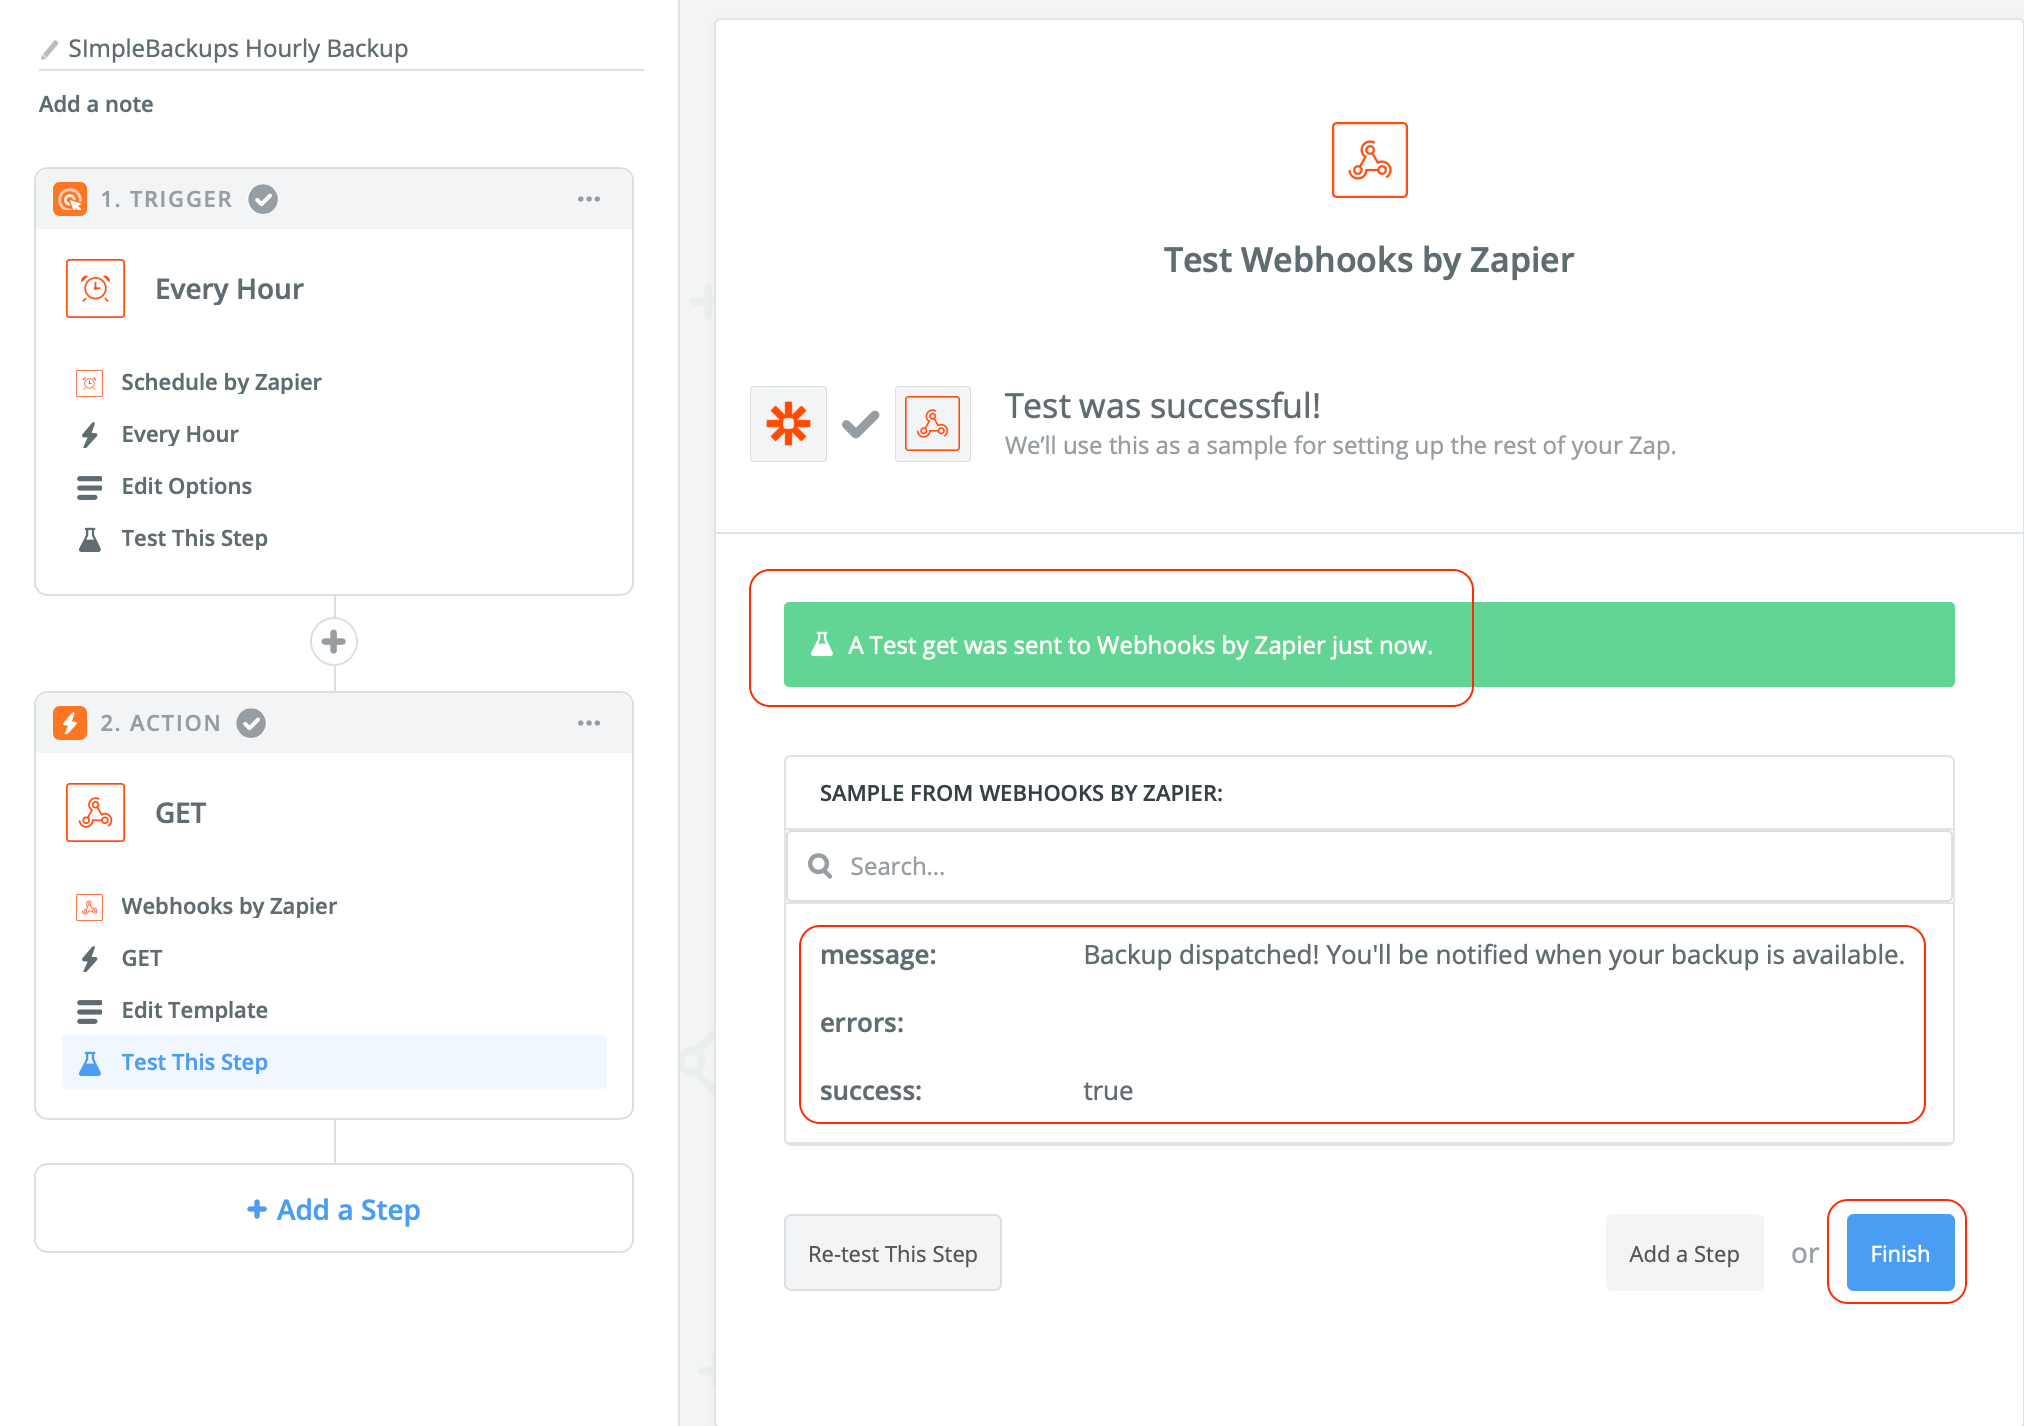2024x1426 pixels.
Task: Click the checkmark badge on the Action step
Action: (x=251, y=722)
